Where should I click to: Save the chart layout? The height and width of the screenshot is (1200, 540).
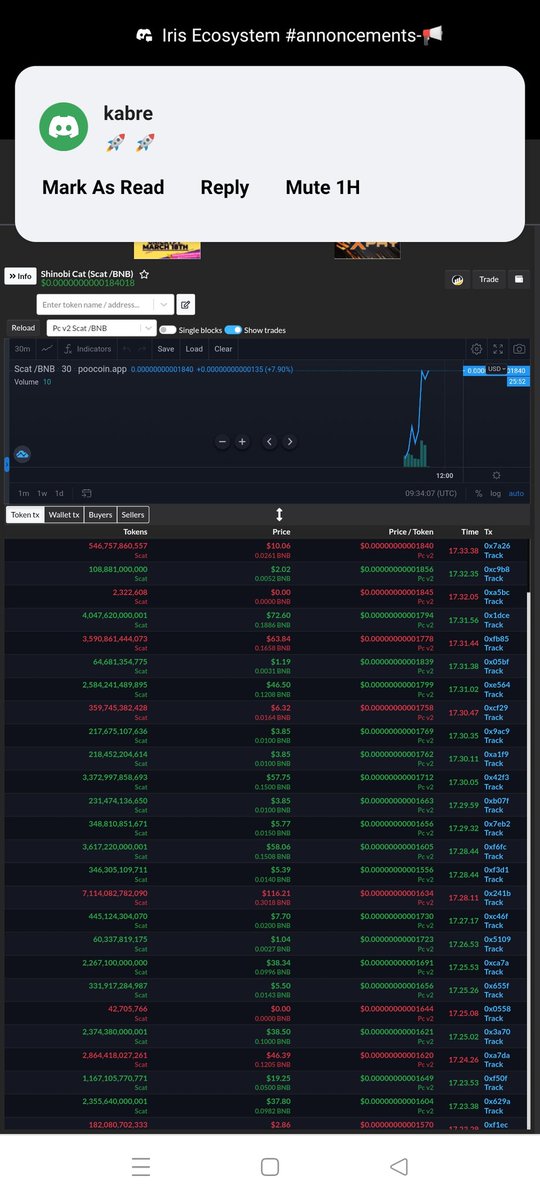click(166, 349)
